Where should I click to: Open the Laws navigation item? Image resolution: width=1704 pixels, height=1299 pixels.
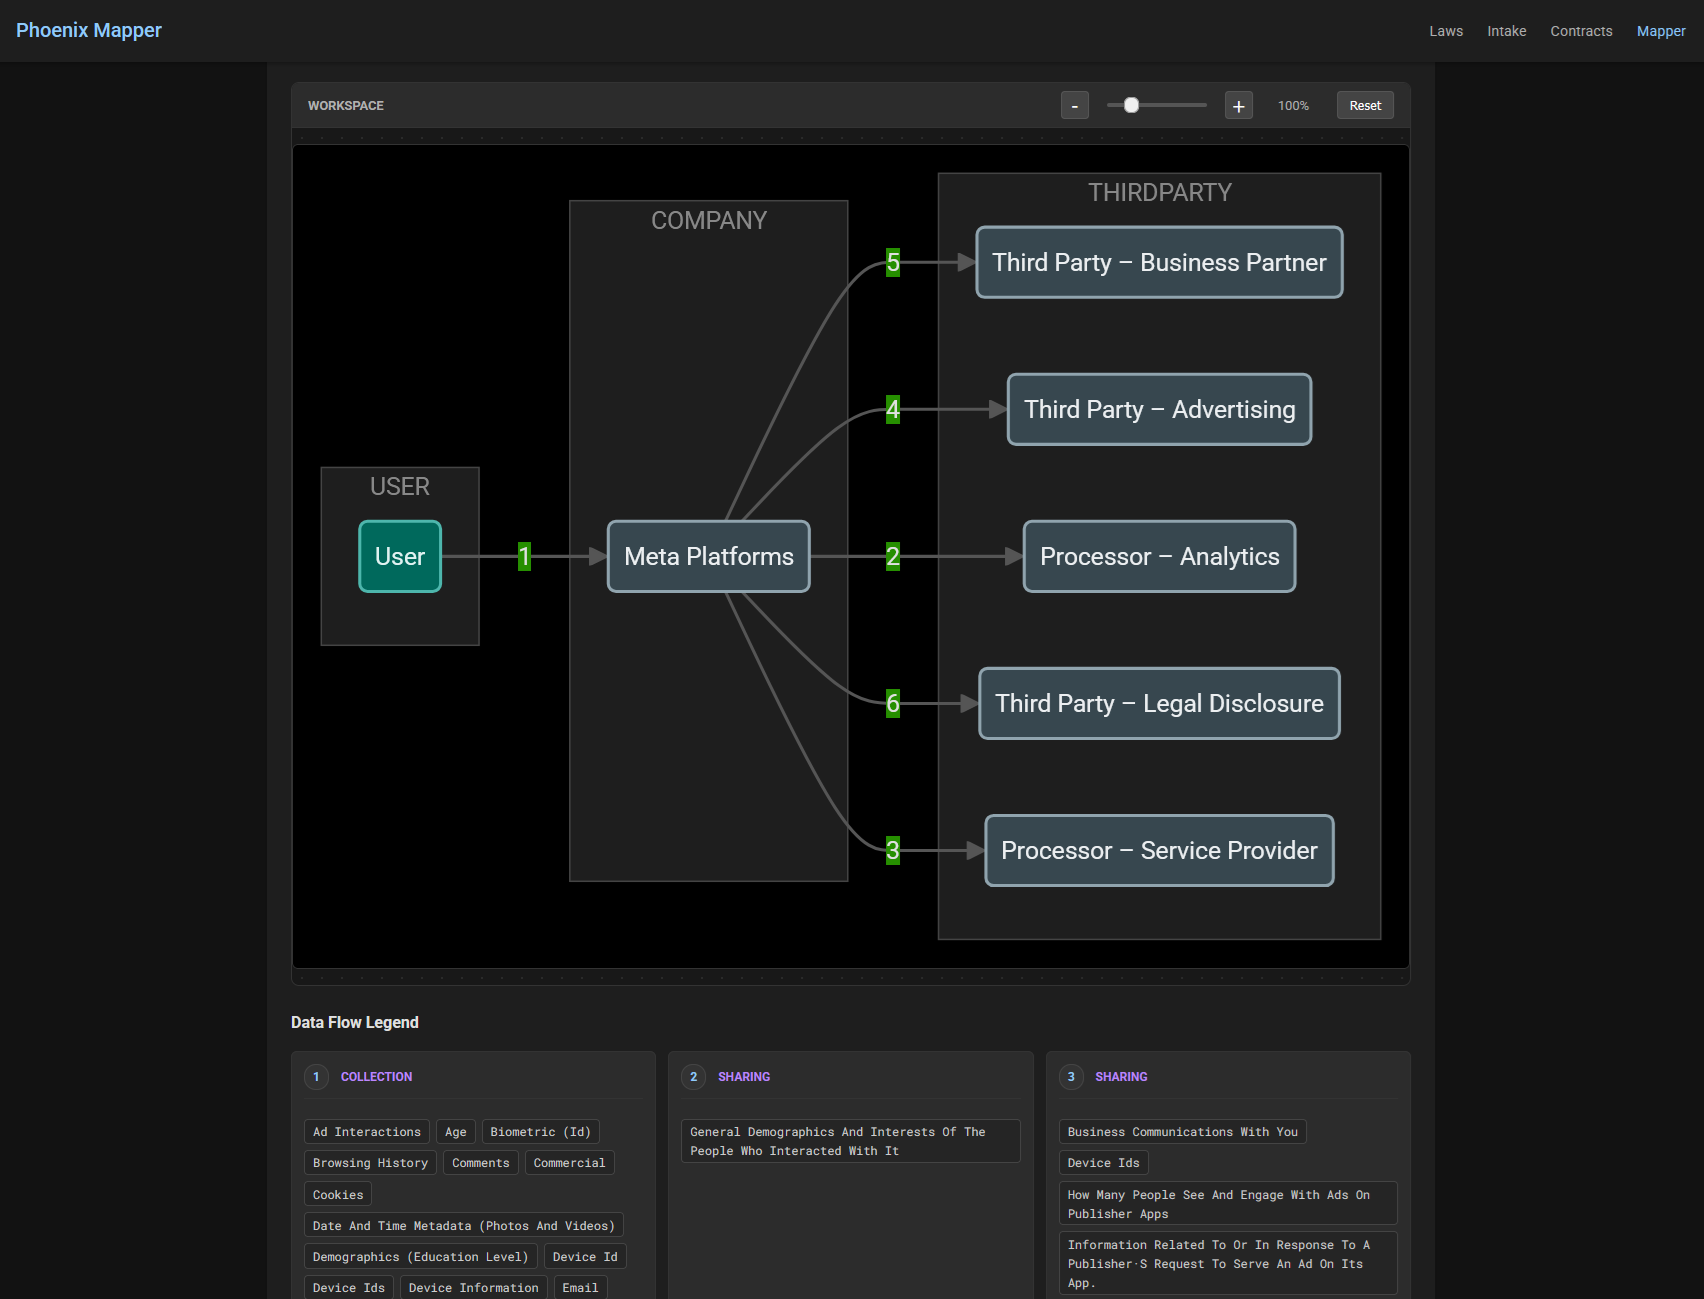point(1445,31)
